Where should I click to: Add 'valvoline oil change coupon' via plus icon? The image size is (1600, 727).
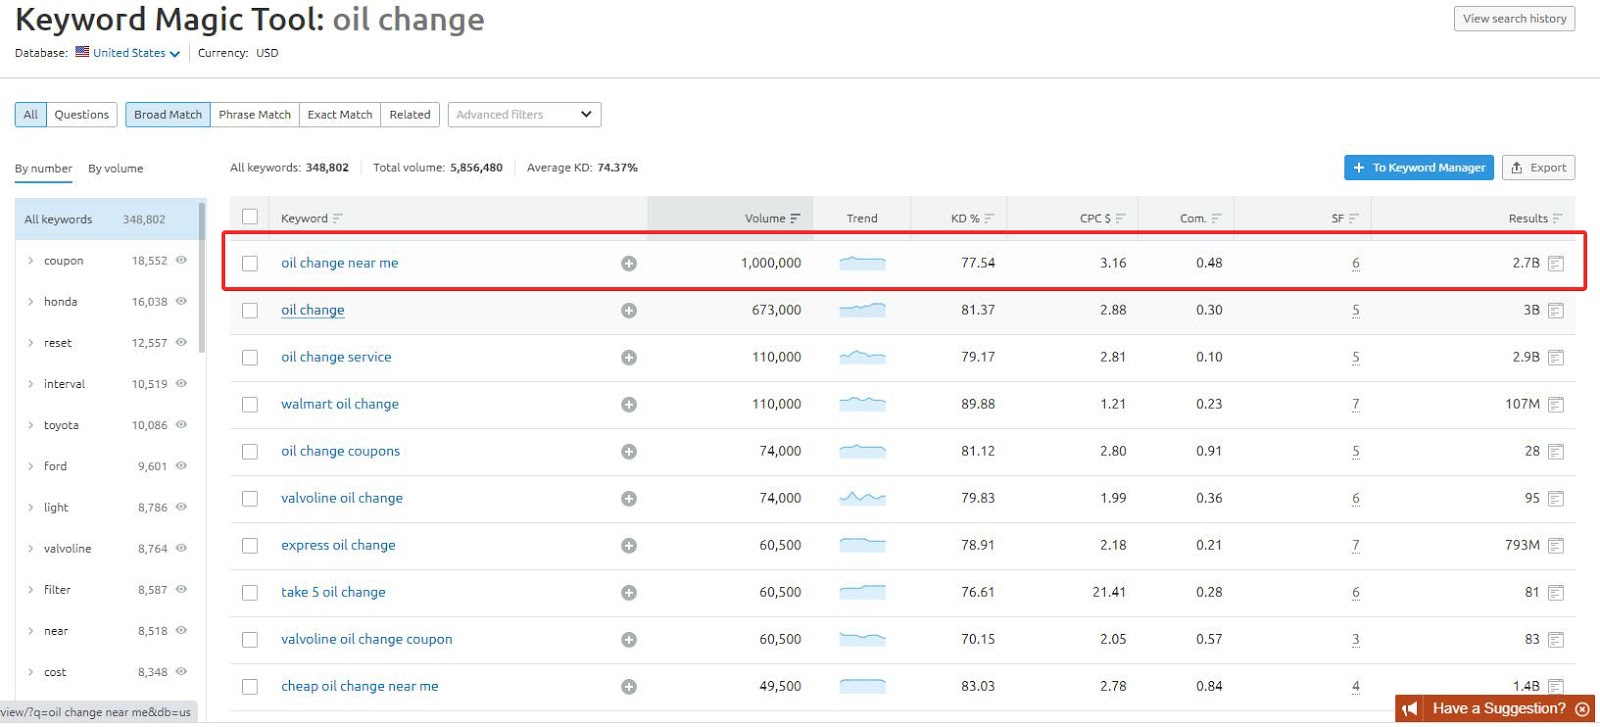click(629, 640)
